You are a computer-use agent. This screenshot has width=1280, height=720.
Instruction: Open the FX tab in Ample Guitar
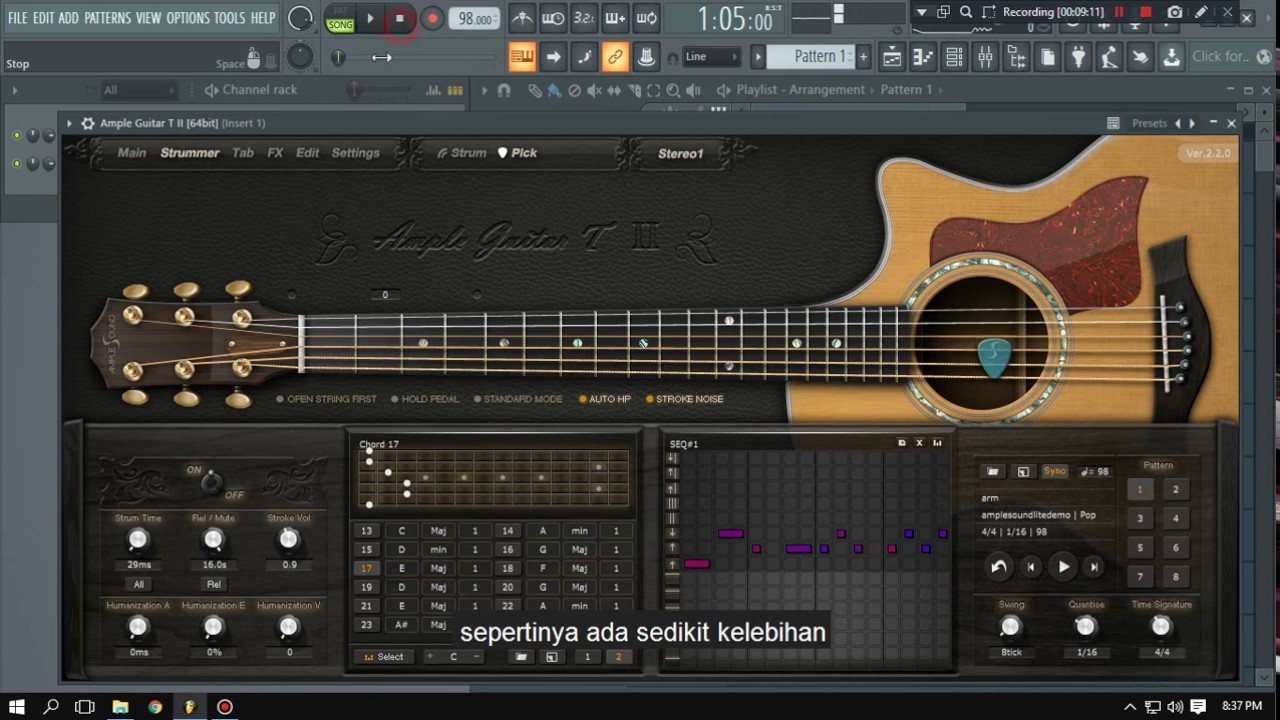275,153
